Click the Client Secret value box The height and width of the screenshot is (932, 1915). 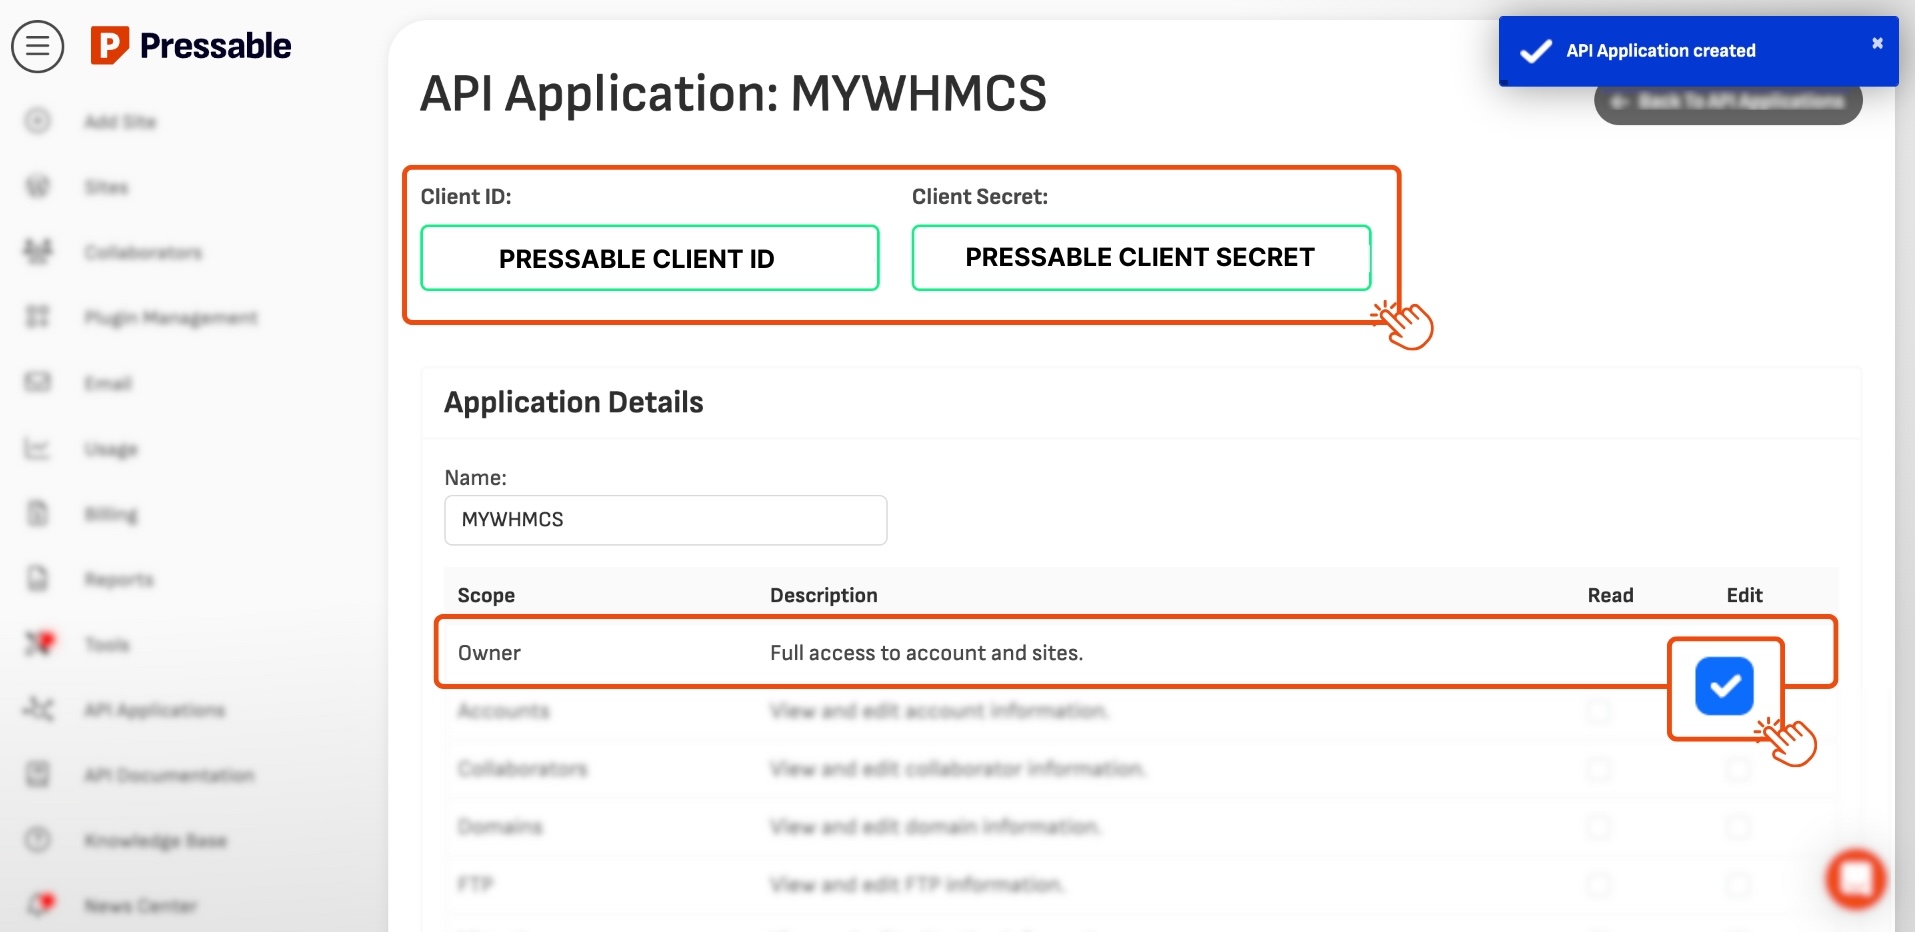click(x=1140, y=258)
